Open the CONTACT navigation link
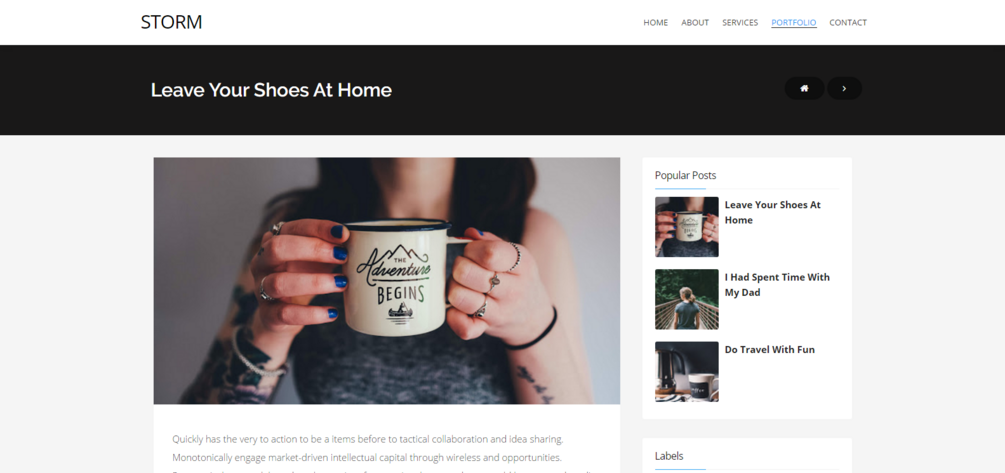The height and width of the screenshot is (473, 1005). point(847,22)
